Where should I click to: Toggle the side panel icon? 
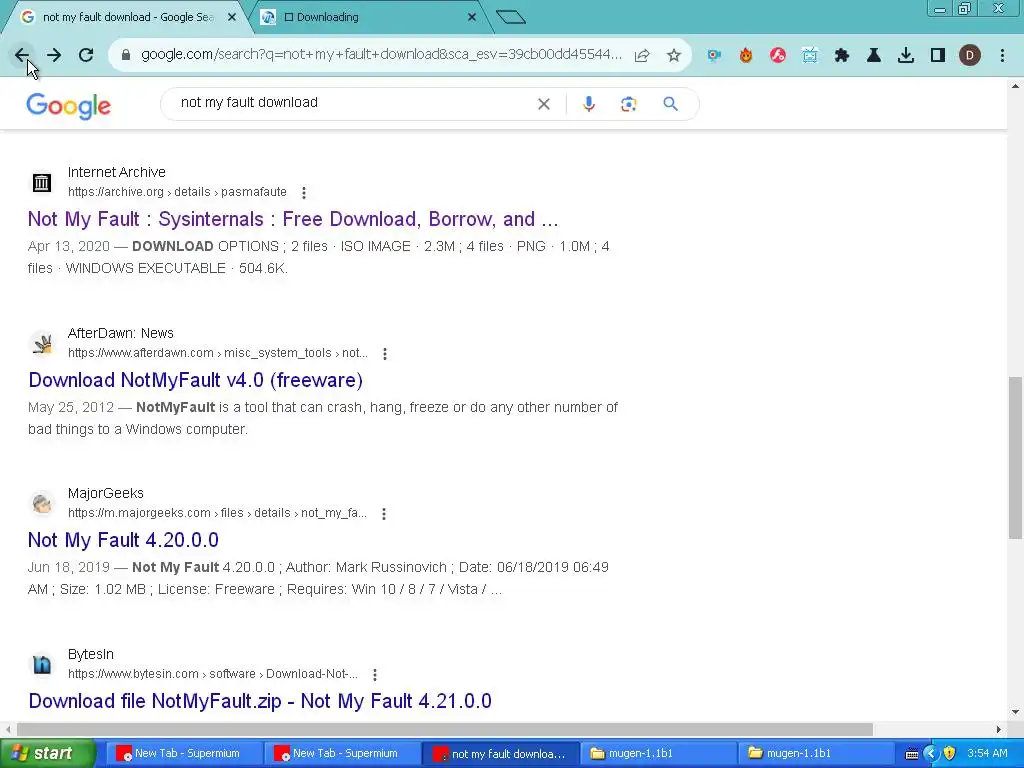938,56
